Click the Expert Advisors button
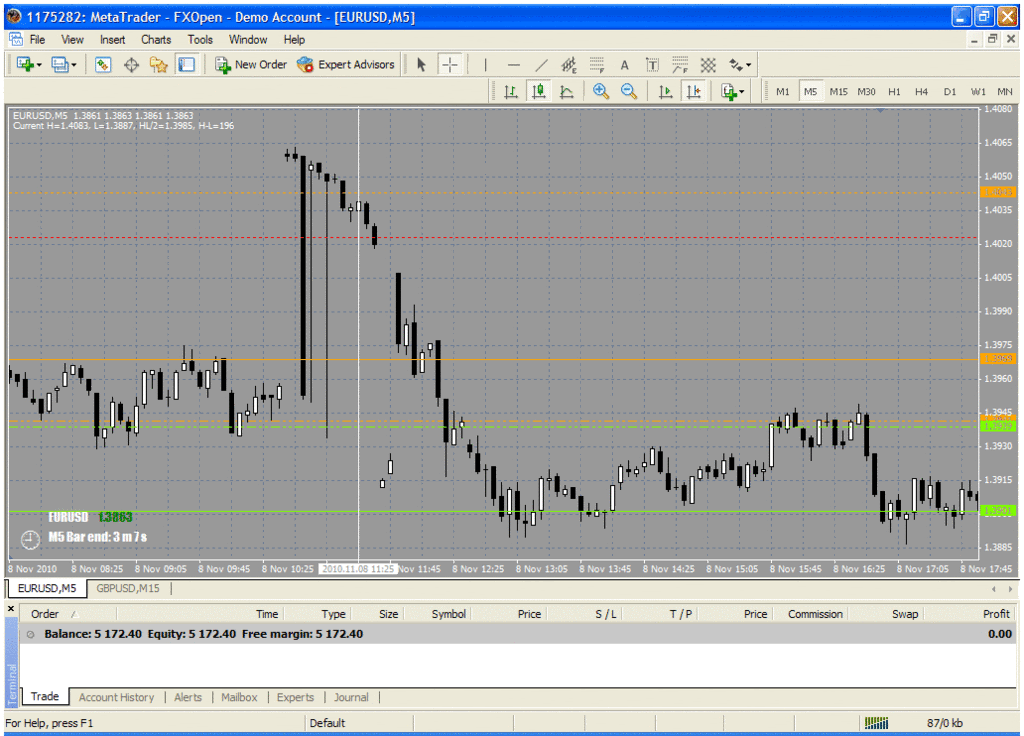This screenshot has width=1024, height=736. click(x=346, y=65)
